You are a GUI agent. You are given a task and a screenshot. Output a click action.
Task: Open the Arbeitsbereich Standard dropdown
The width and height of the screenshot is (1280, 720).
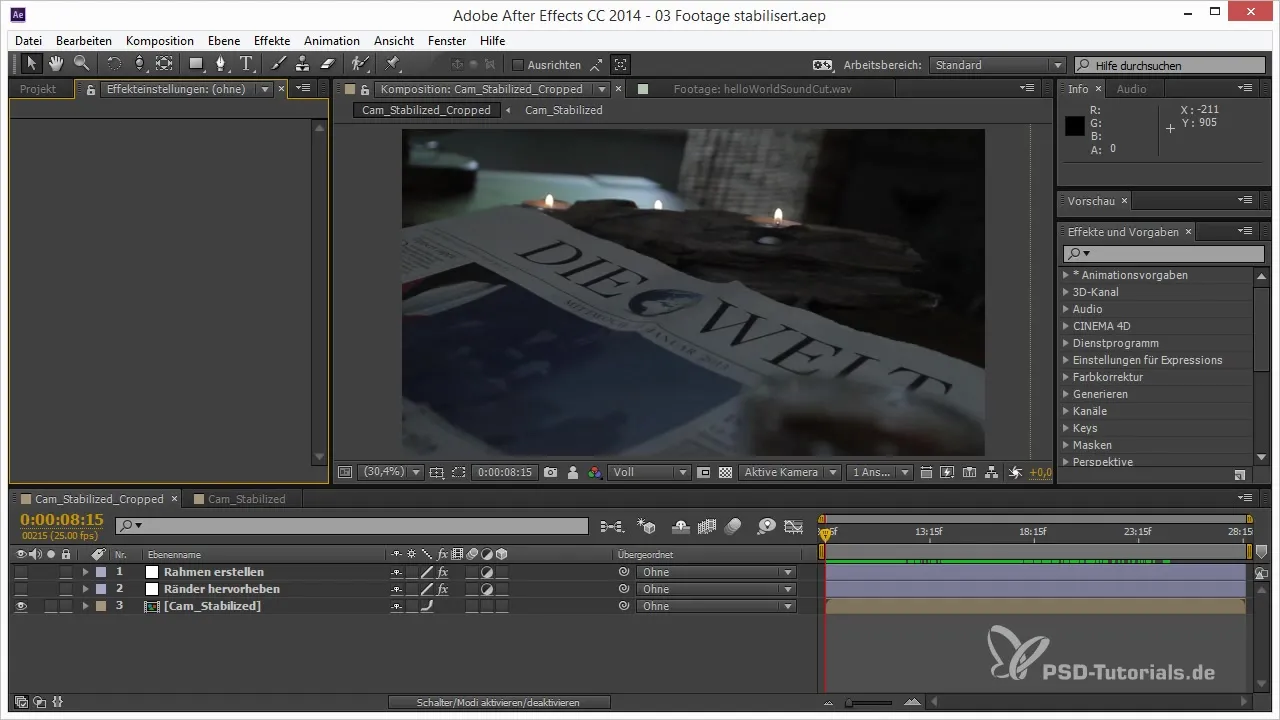click(997, 65)
